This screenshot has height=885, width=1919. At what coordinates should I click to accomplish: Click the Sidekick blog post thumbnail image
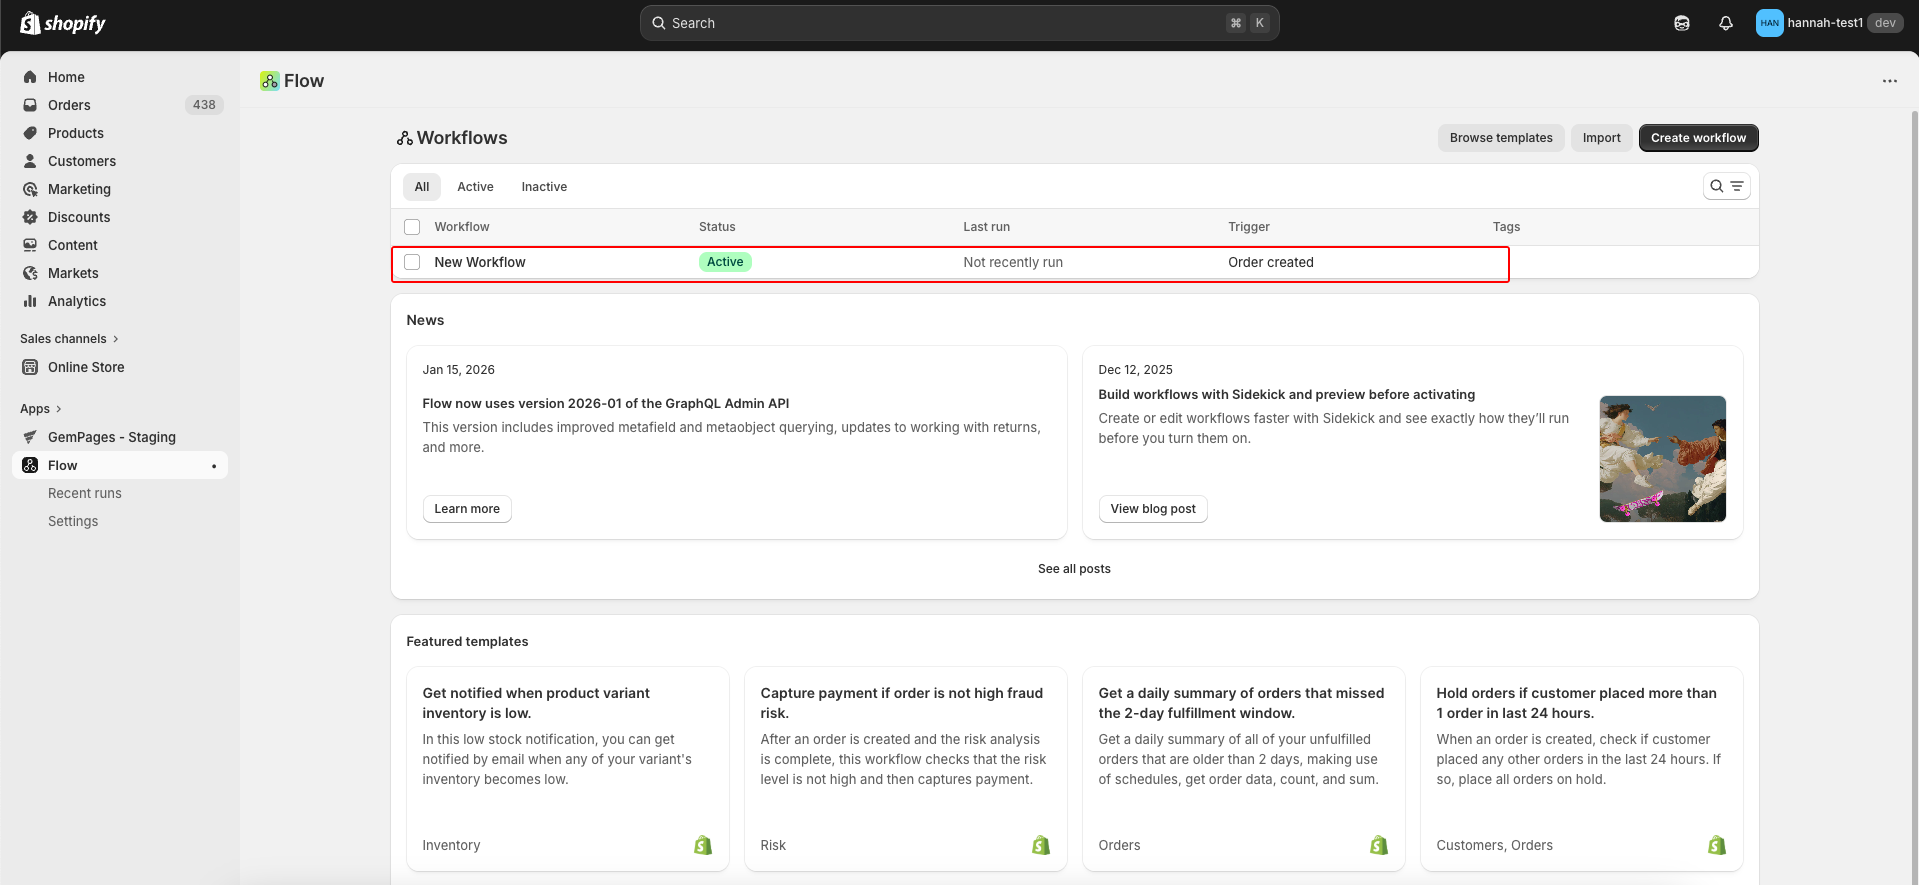click(x=1662, y=459)
